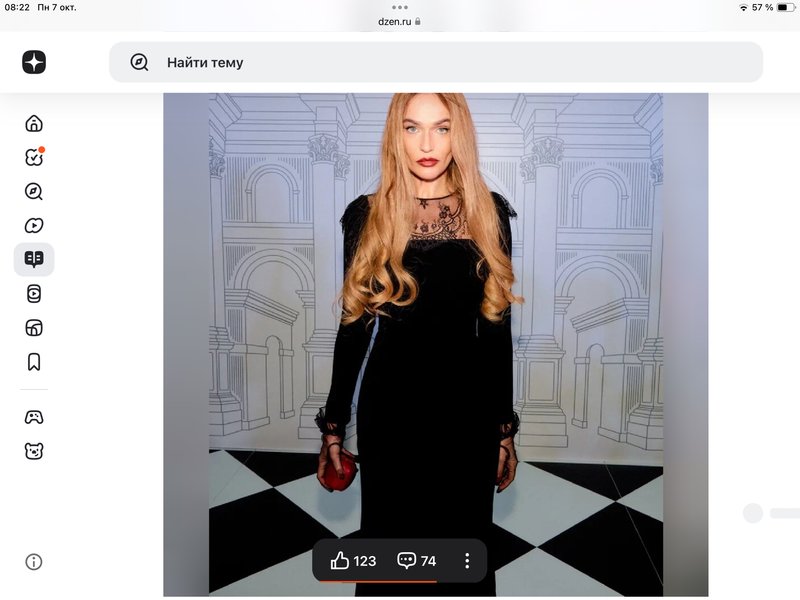The height and width of the screenshot is (600, 800).
Task: Open the compass explore icon in sidebar
Action: (x=34, y=191)
